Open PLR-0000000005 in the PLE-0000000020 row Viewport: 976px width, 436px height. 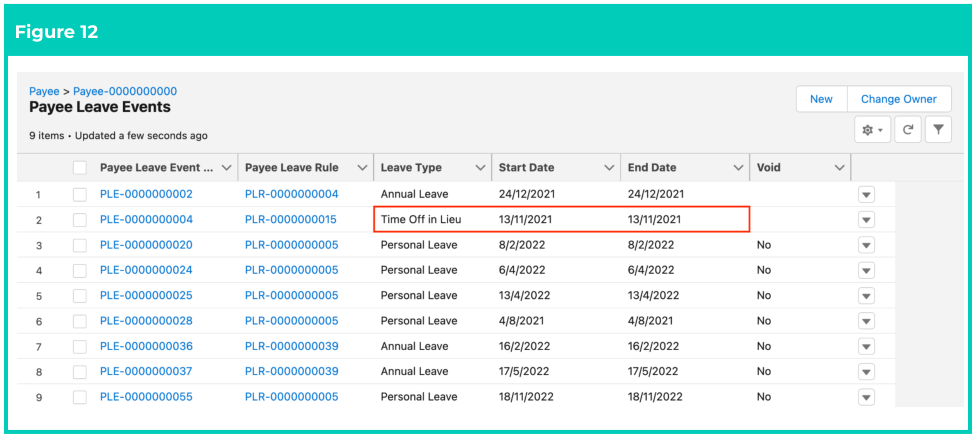click(292, 245)
